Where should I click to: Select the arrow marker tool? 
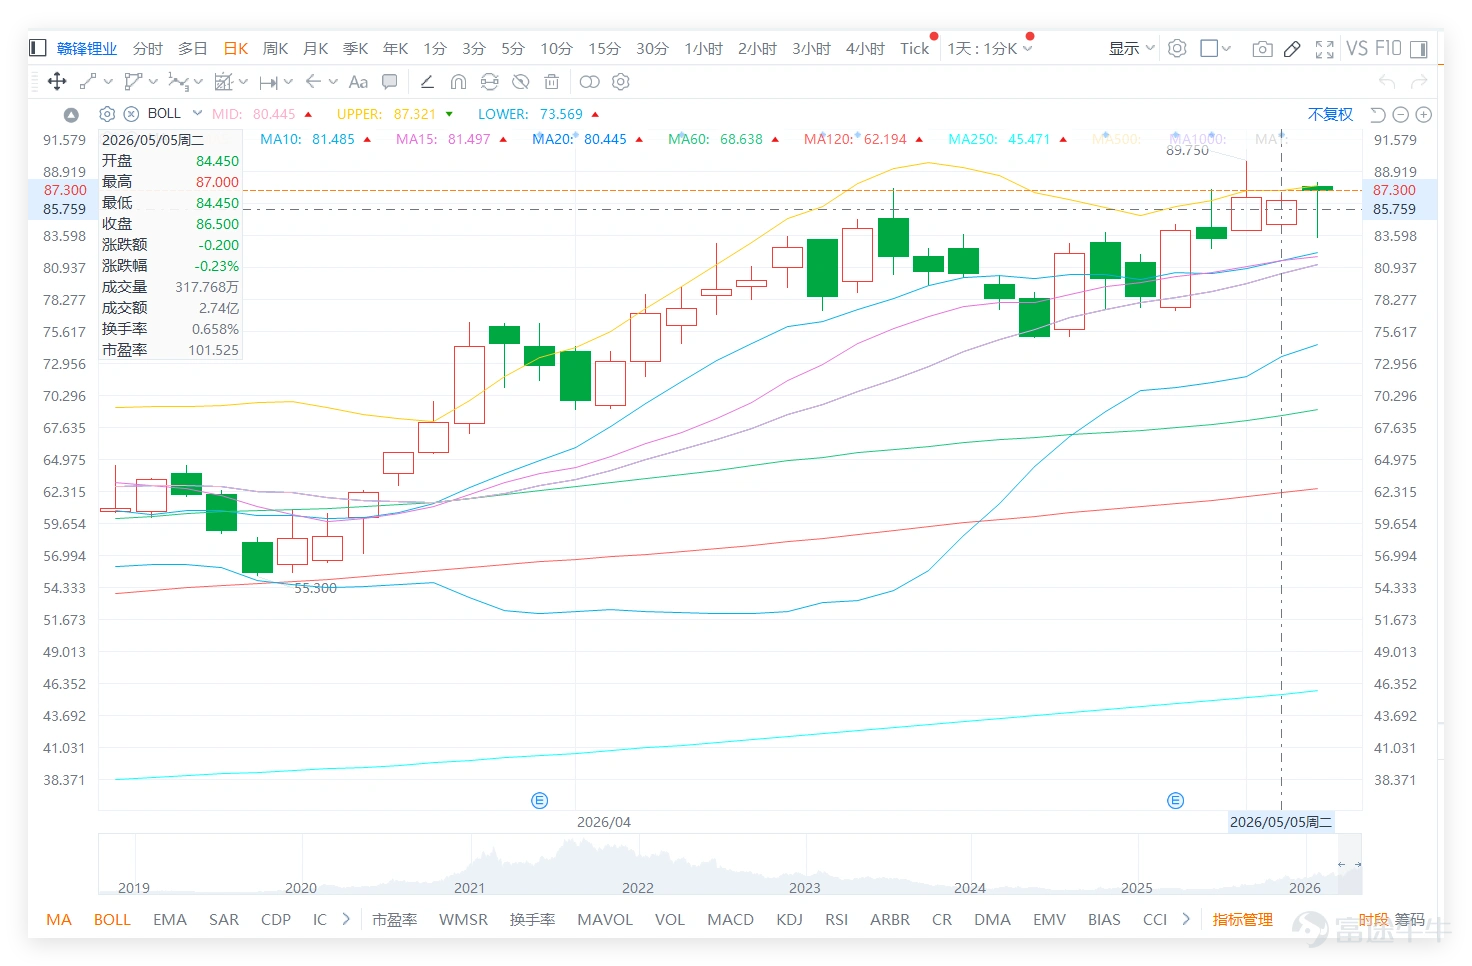click(313, 82)
